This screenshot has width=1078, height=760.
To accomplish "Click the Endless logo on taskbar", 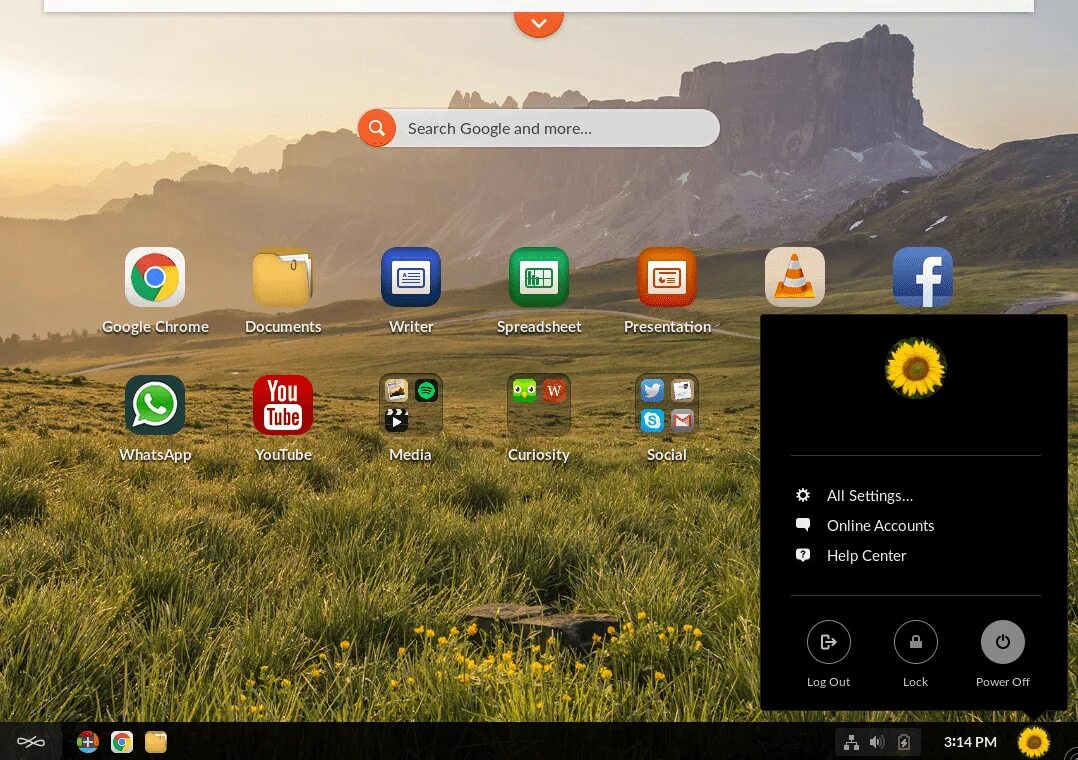I will [31, 742].
